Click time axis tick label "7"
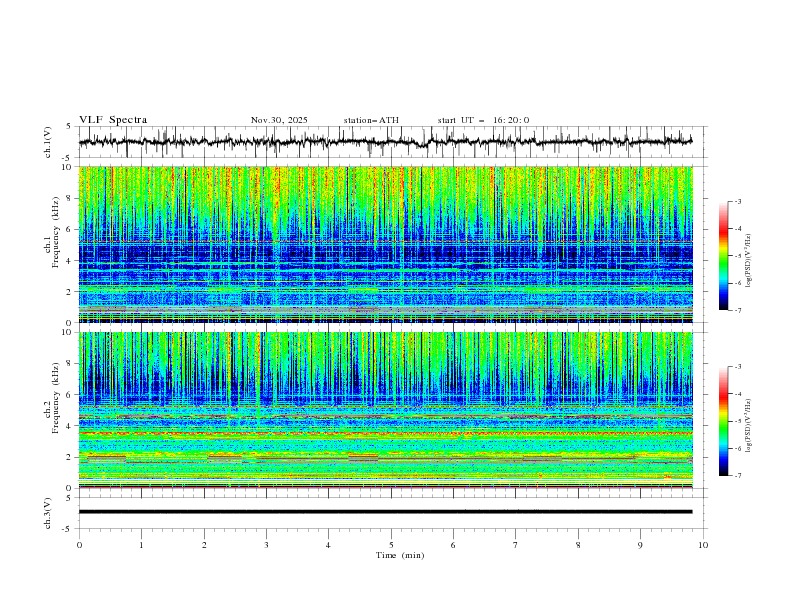The height and width of the screenshot is (612, 792). 516,545
